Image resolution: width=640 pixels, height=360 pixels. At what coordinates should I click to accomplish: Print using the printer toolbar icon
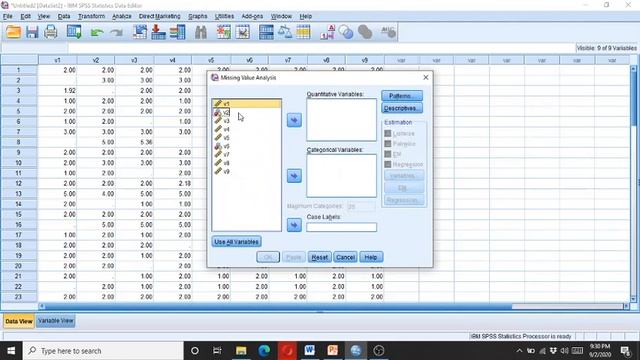tap(51, 32)
